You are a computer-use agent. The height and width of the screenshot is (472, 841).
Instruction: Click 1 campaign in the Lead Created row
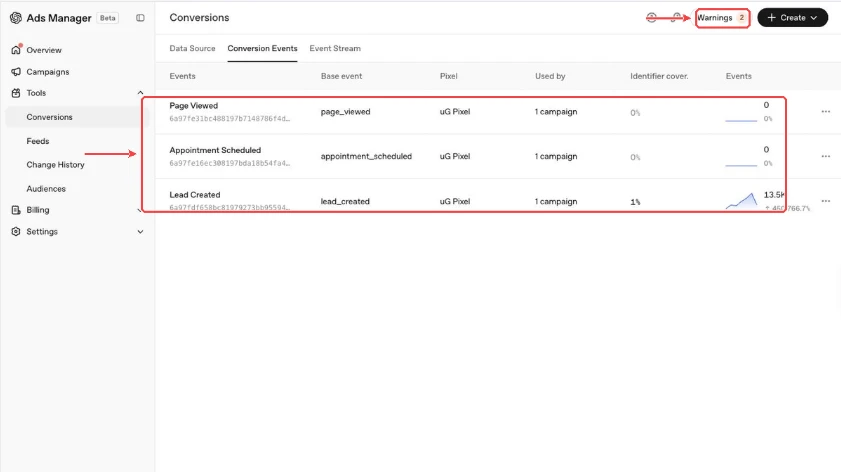tap(556, 201)
